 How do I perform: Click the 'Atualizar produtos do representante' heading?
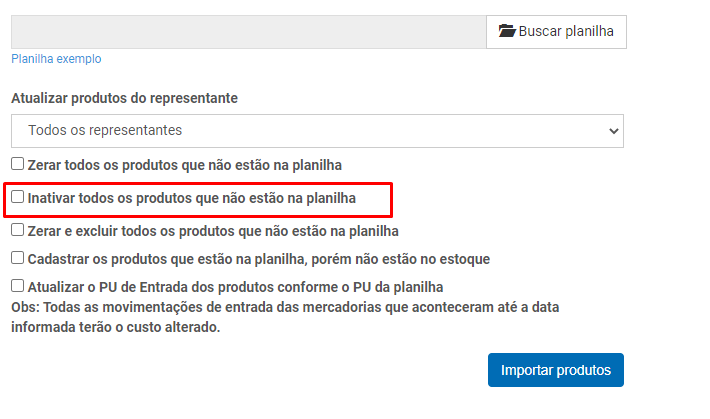click(125, 98)
